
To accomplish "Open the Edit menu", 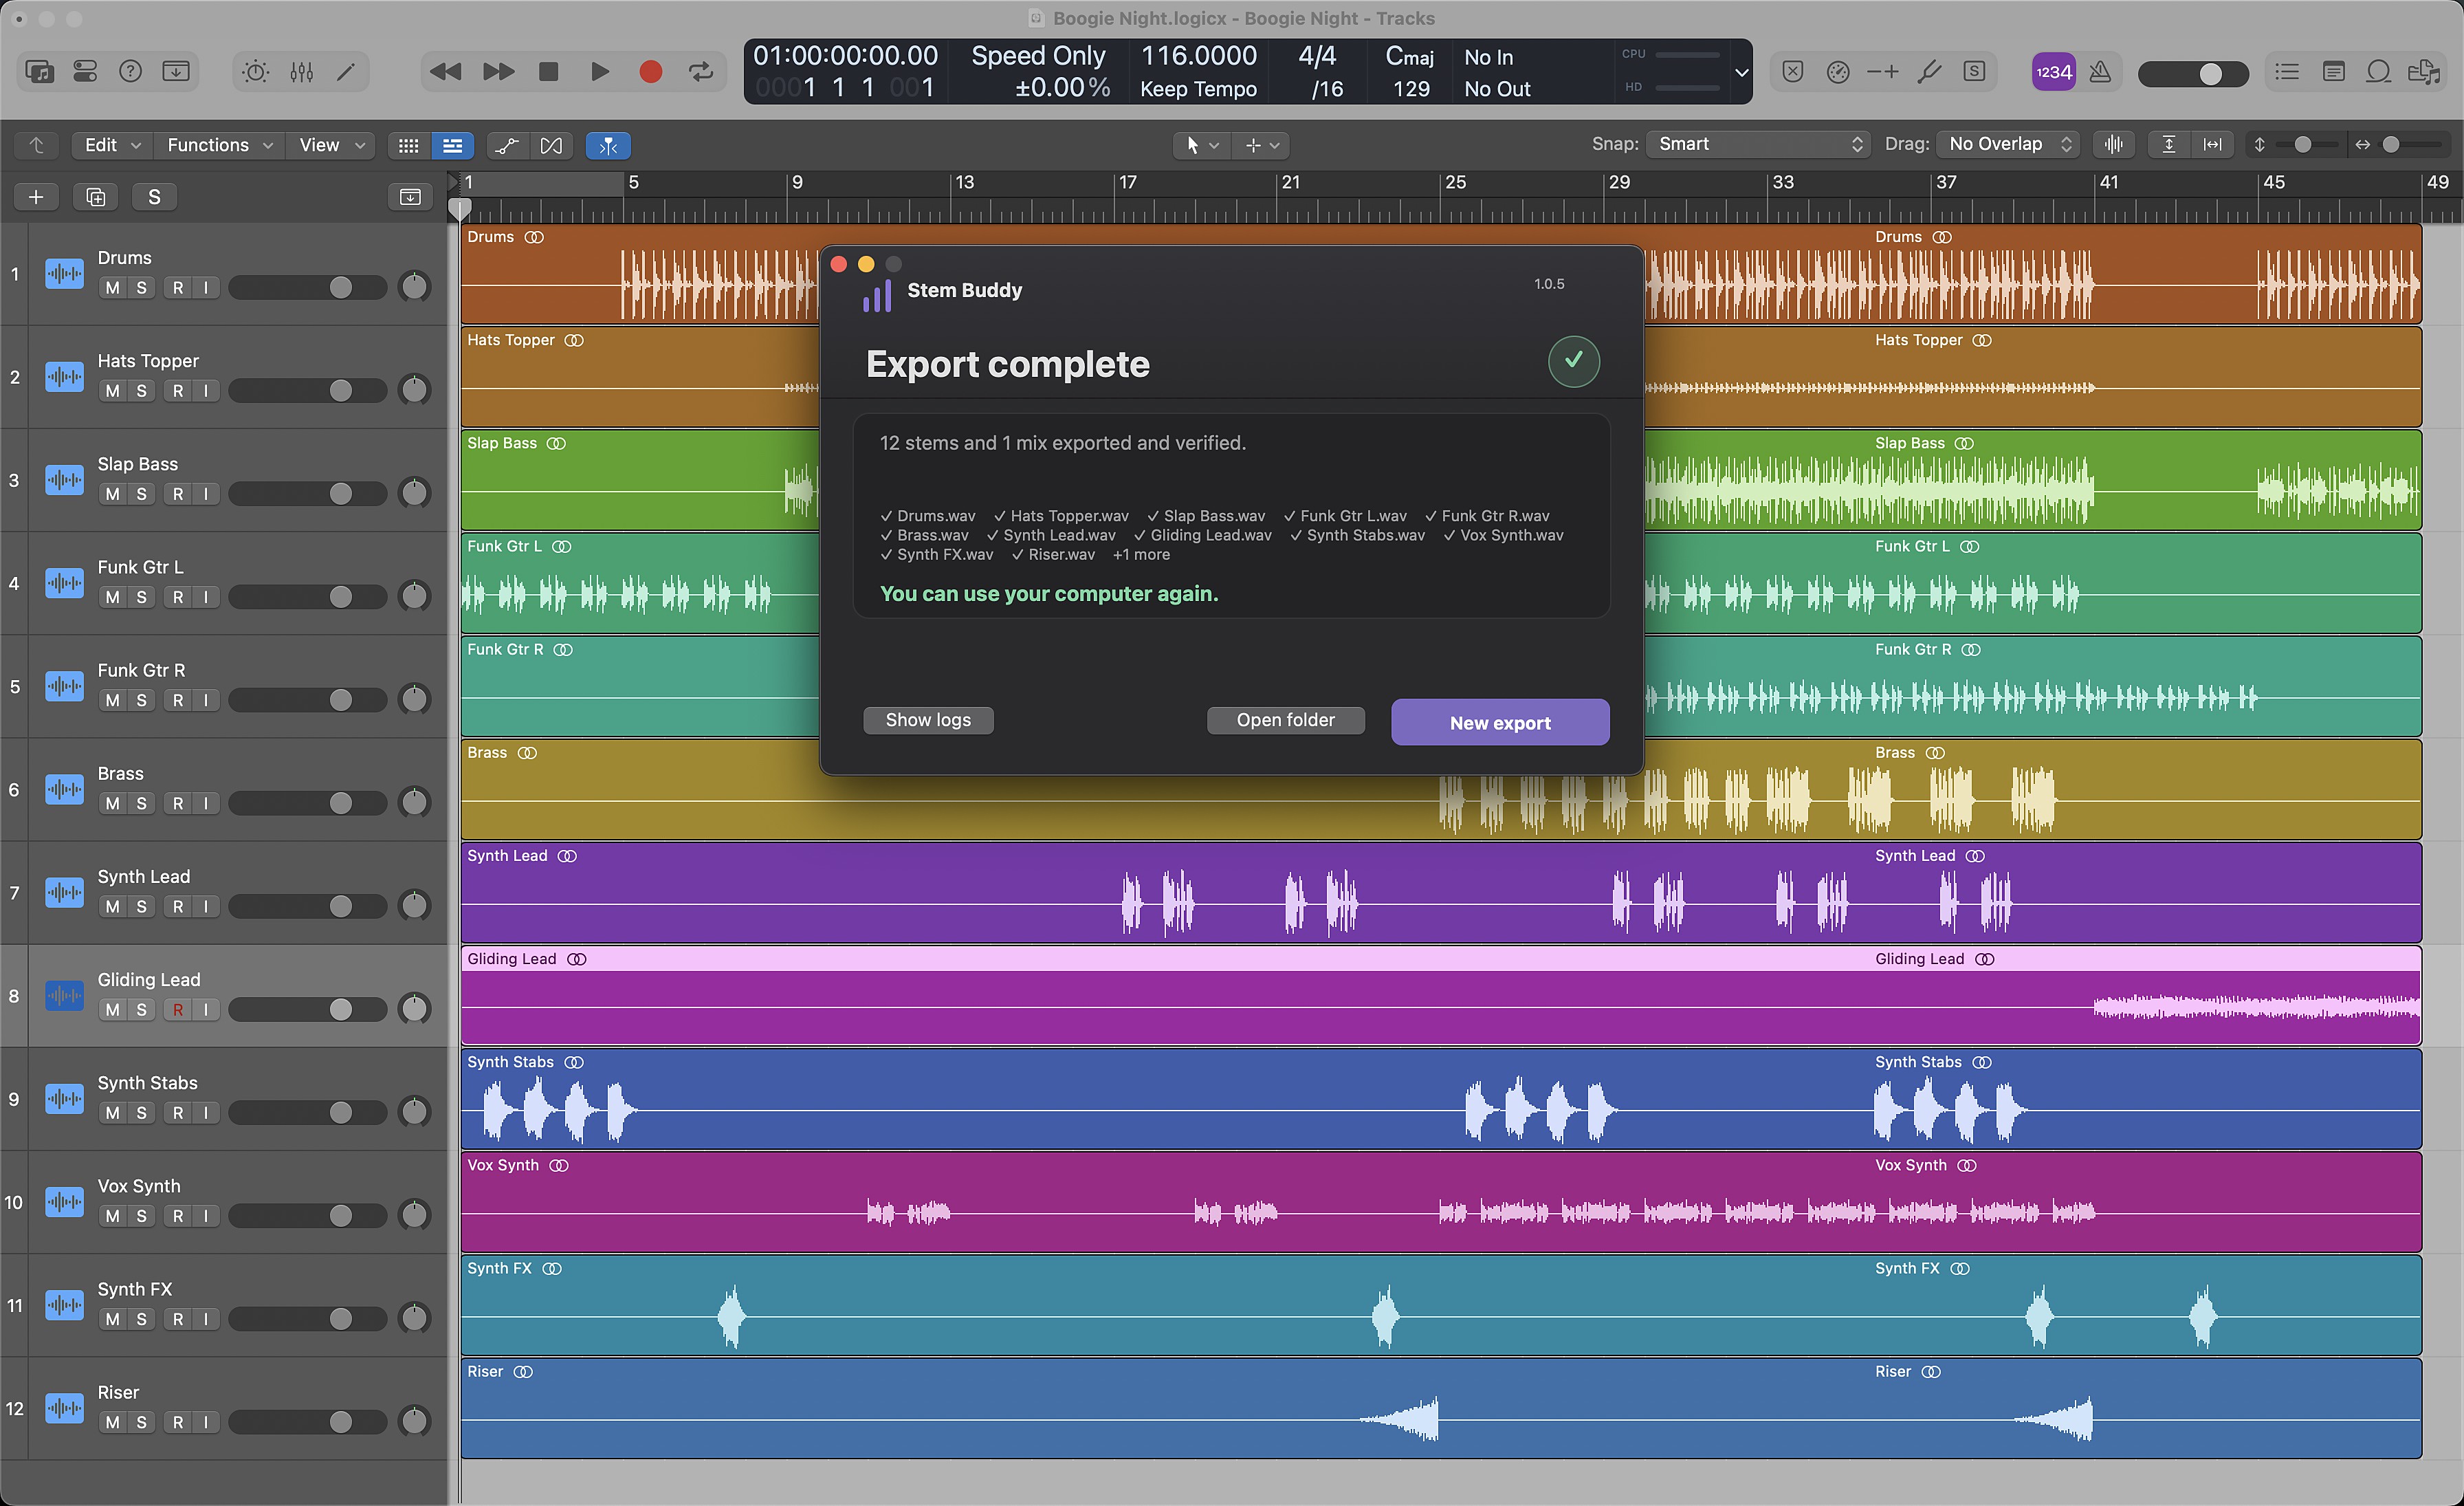I will tap(112, 145).
